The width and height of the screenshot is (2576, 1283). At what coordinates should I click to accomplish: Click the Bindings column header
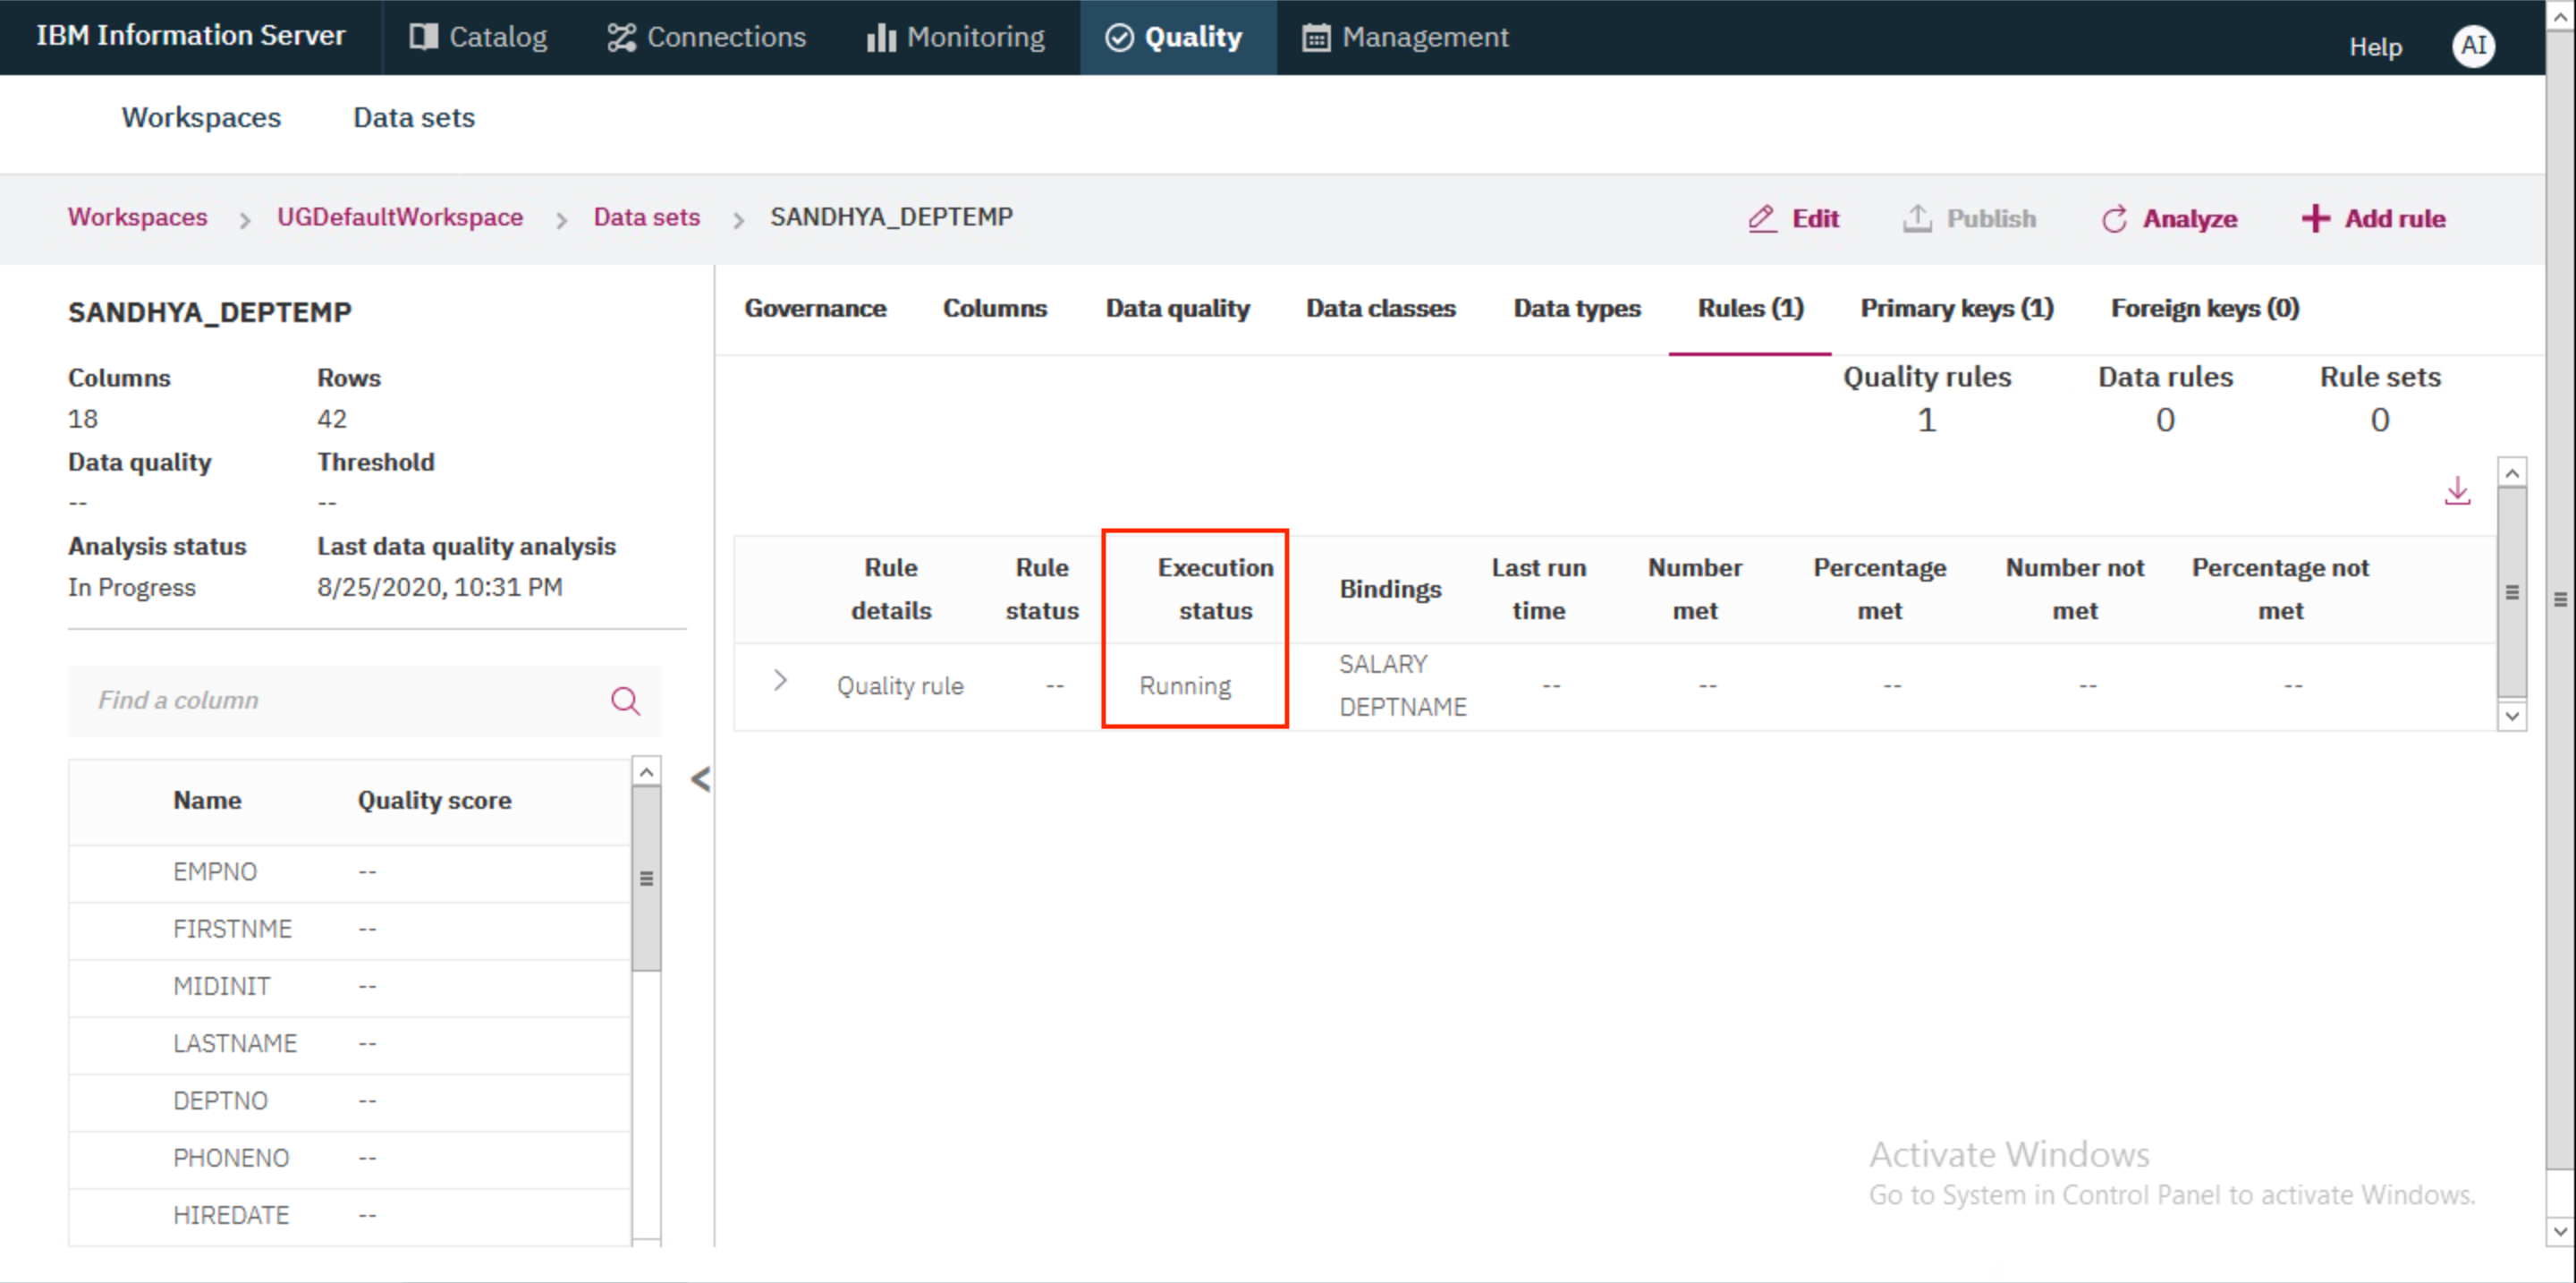pos(1390,589)
